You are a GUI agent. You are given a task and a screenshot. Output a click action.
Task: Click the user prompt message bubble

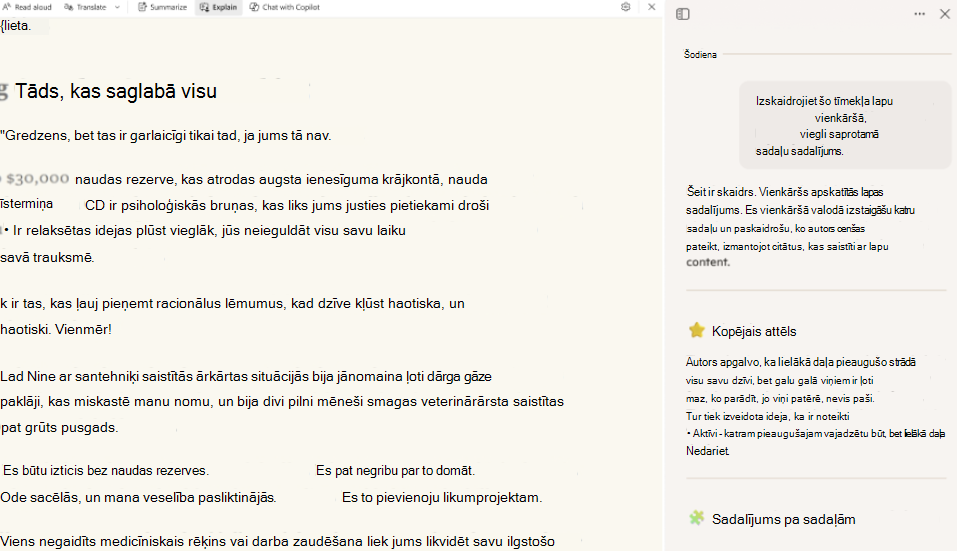point(845,126)
